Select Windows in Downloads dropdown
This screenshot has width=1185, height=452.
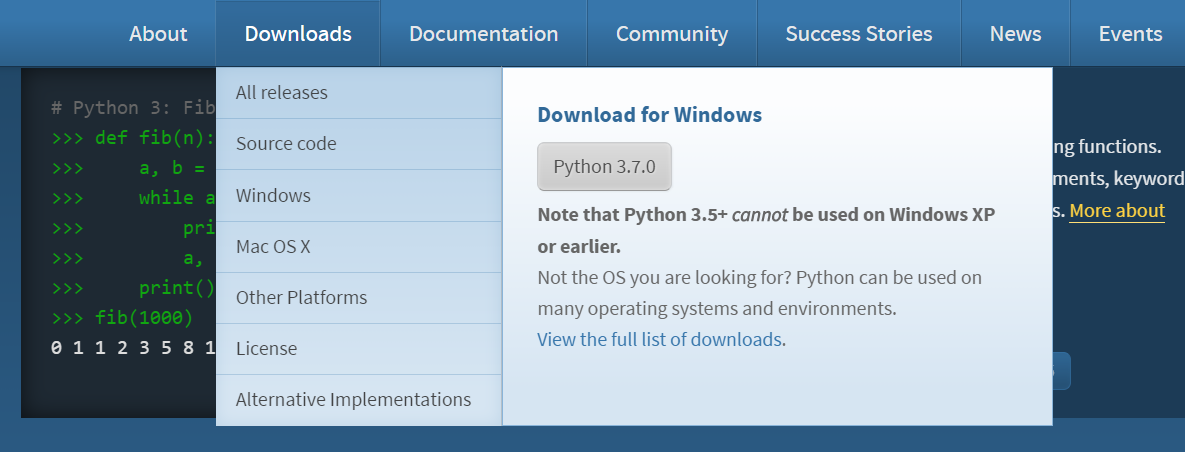pyautogui.click(x=359, y=195)
